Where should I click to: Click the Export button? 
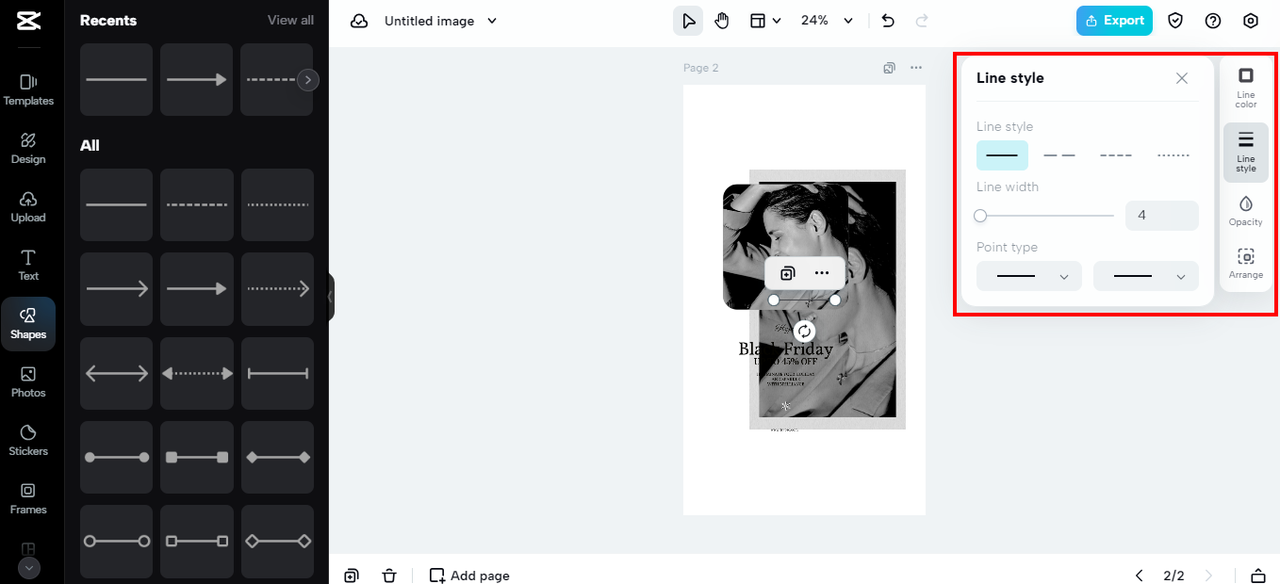click(1114, 20)
